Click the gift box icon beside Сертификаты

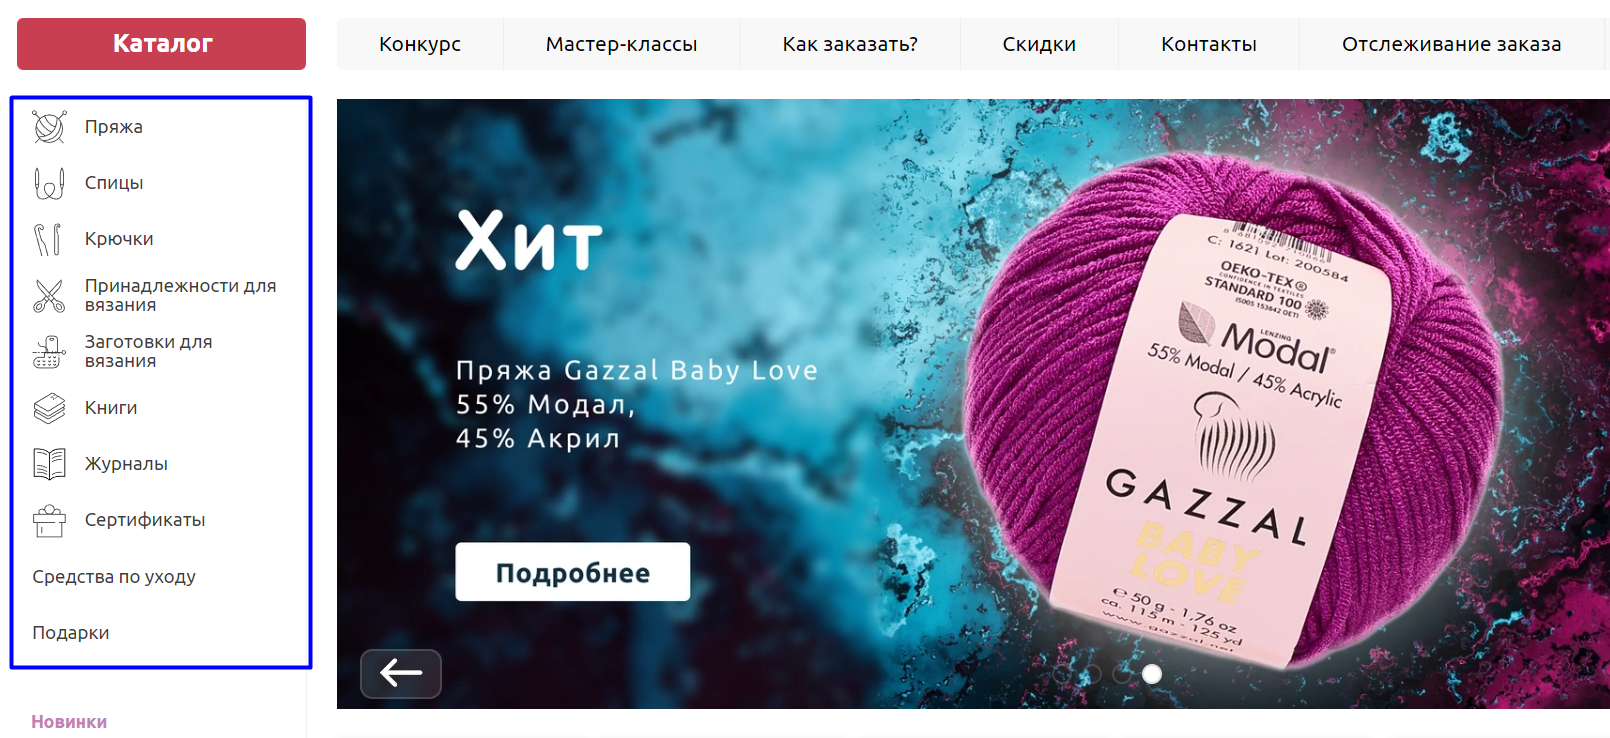pos(49,520)
